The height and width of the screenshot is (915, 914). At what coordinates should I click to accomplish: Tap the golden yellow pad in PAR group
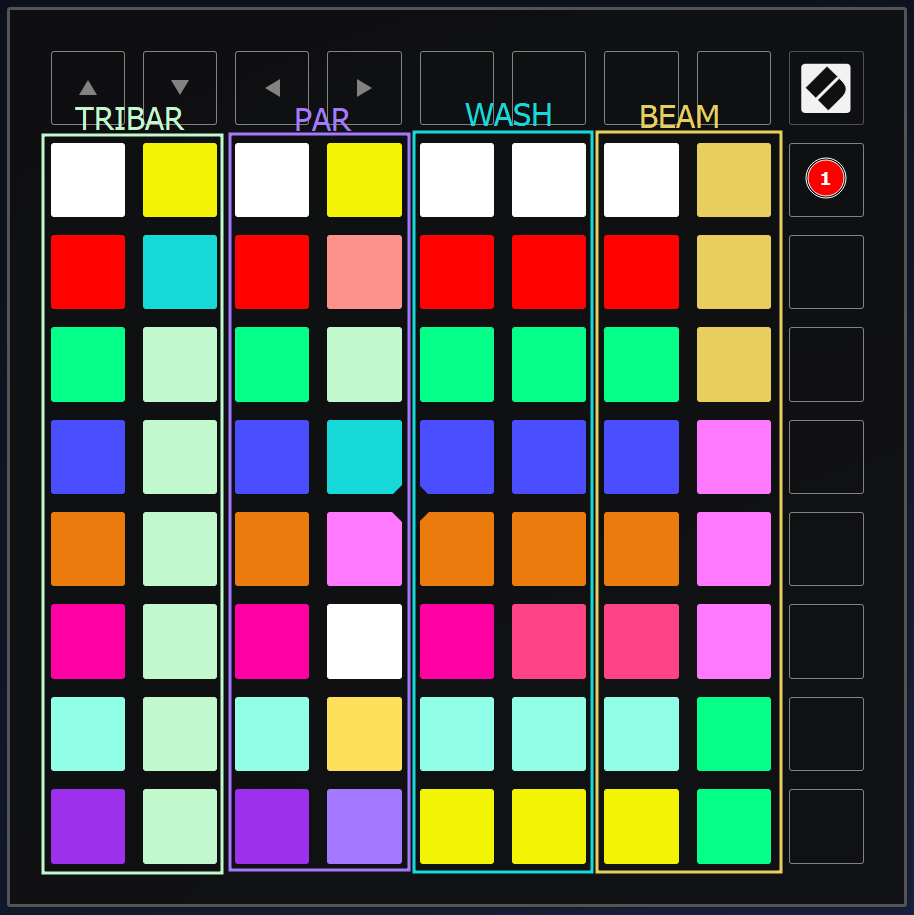click(x=364, y=734)
